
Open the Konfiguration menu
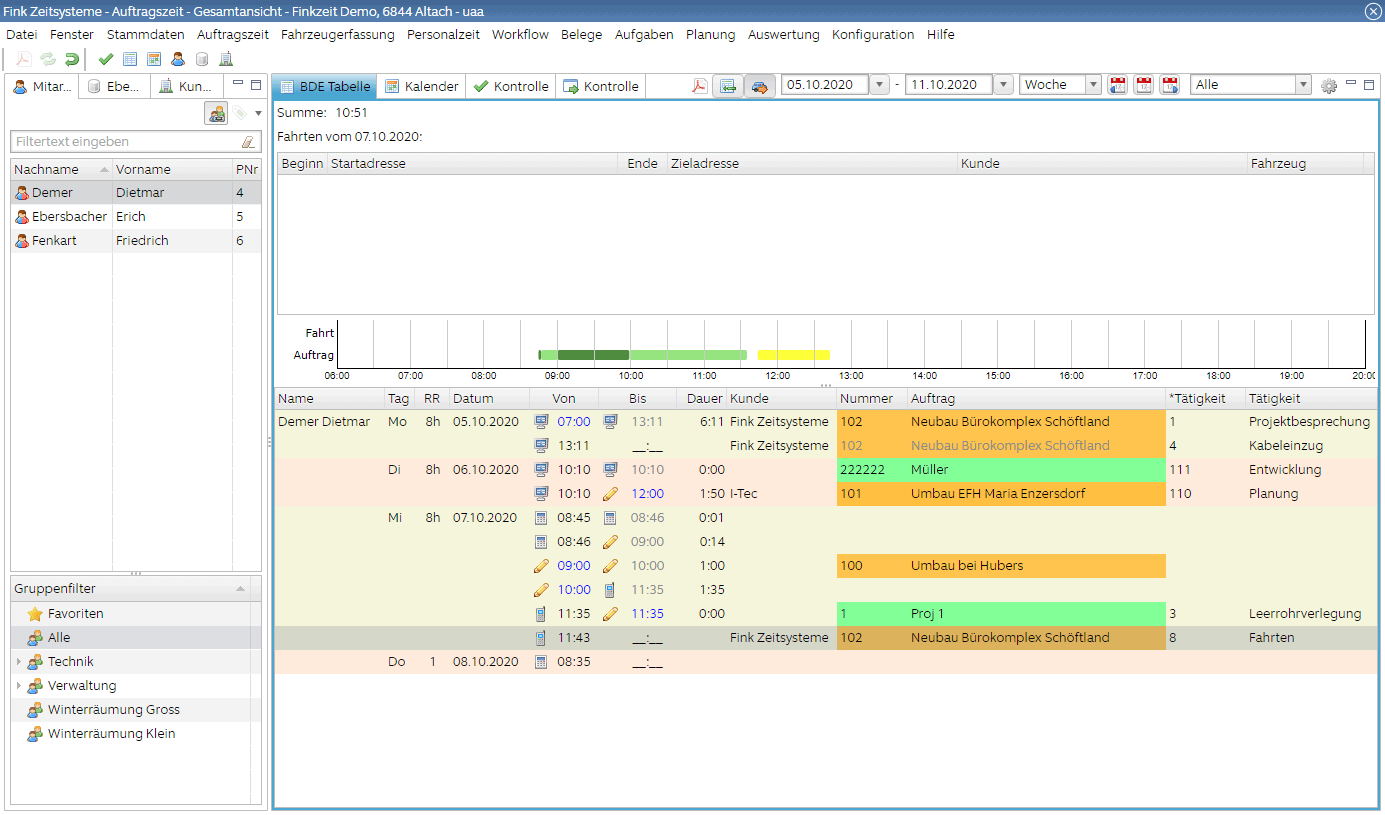(873, 34)
